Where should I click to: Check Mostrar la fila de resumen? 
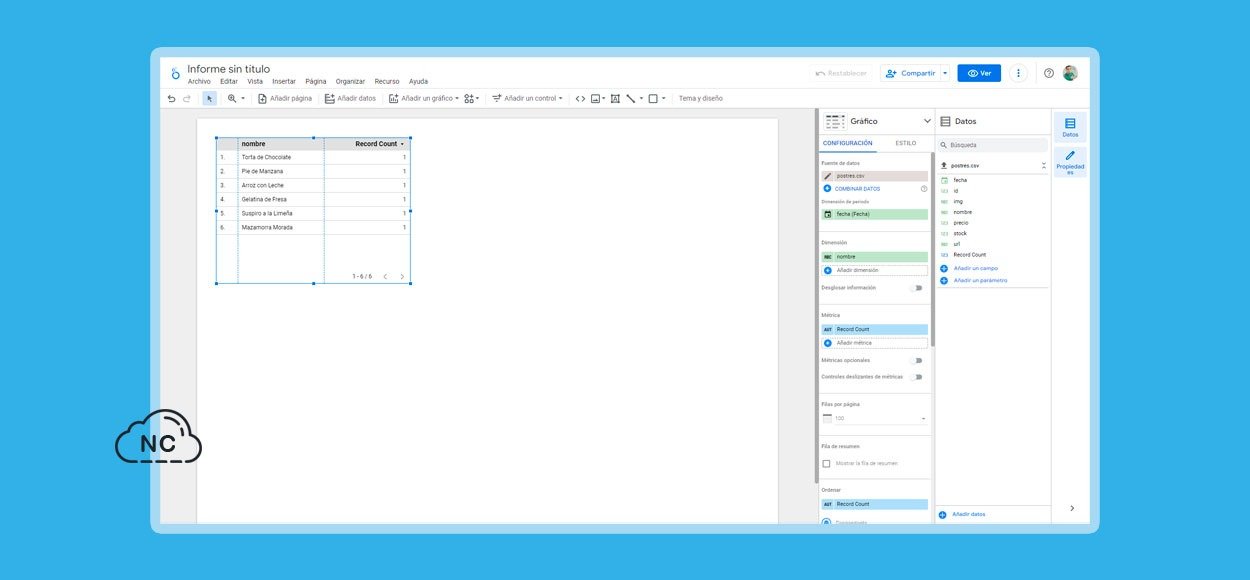pyautogui.click(x=826, y=463)
